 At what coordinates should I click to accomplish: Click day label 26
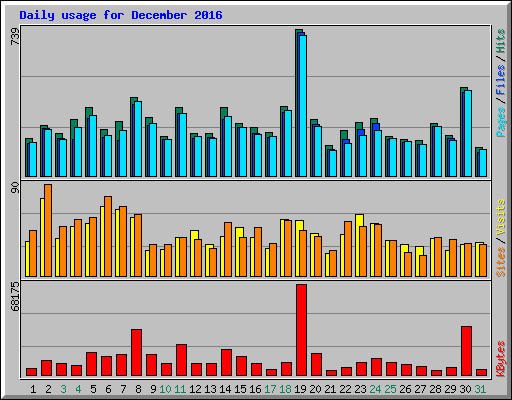[x=405, y=389]
